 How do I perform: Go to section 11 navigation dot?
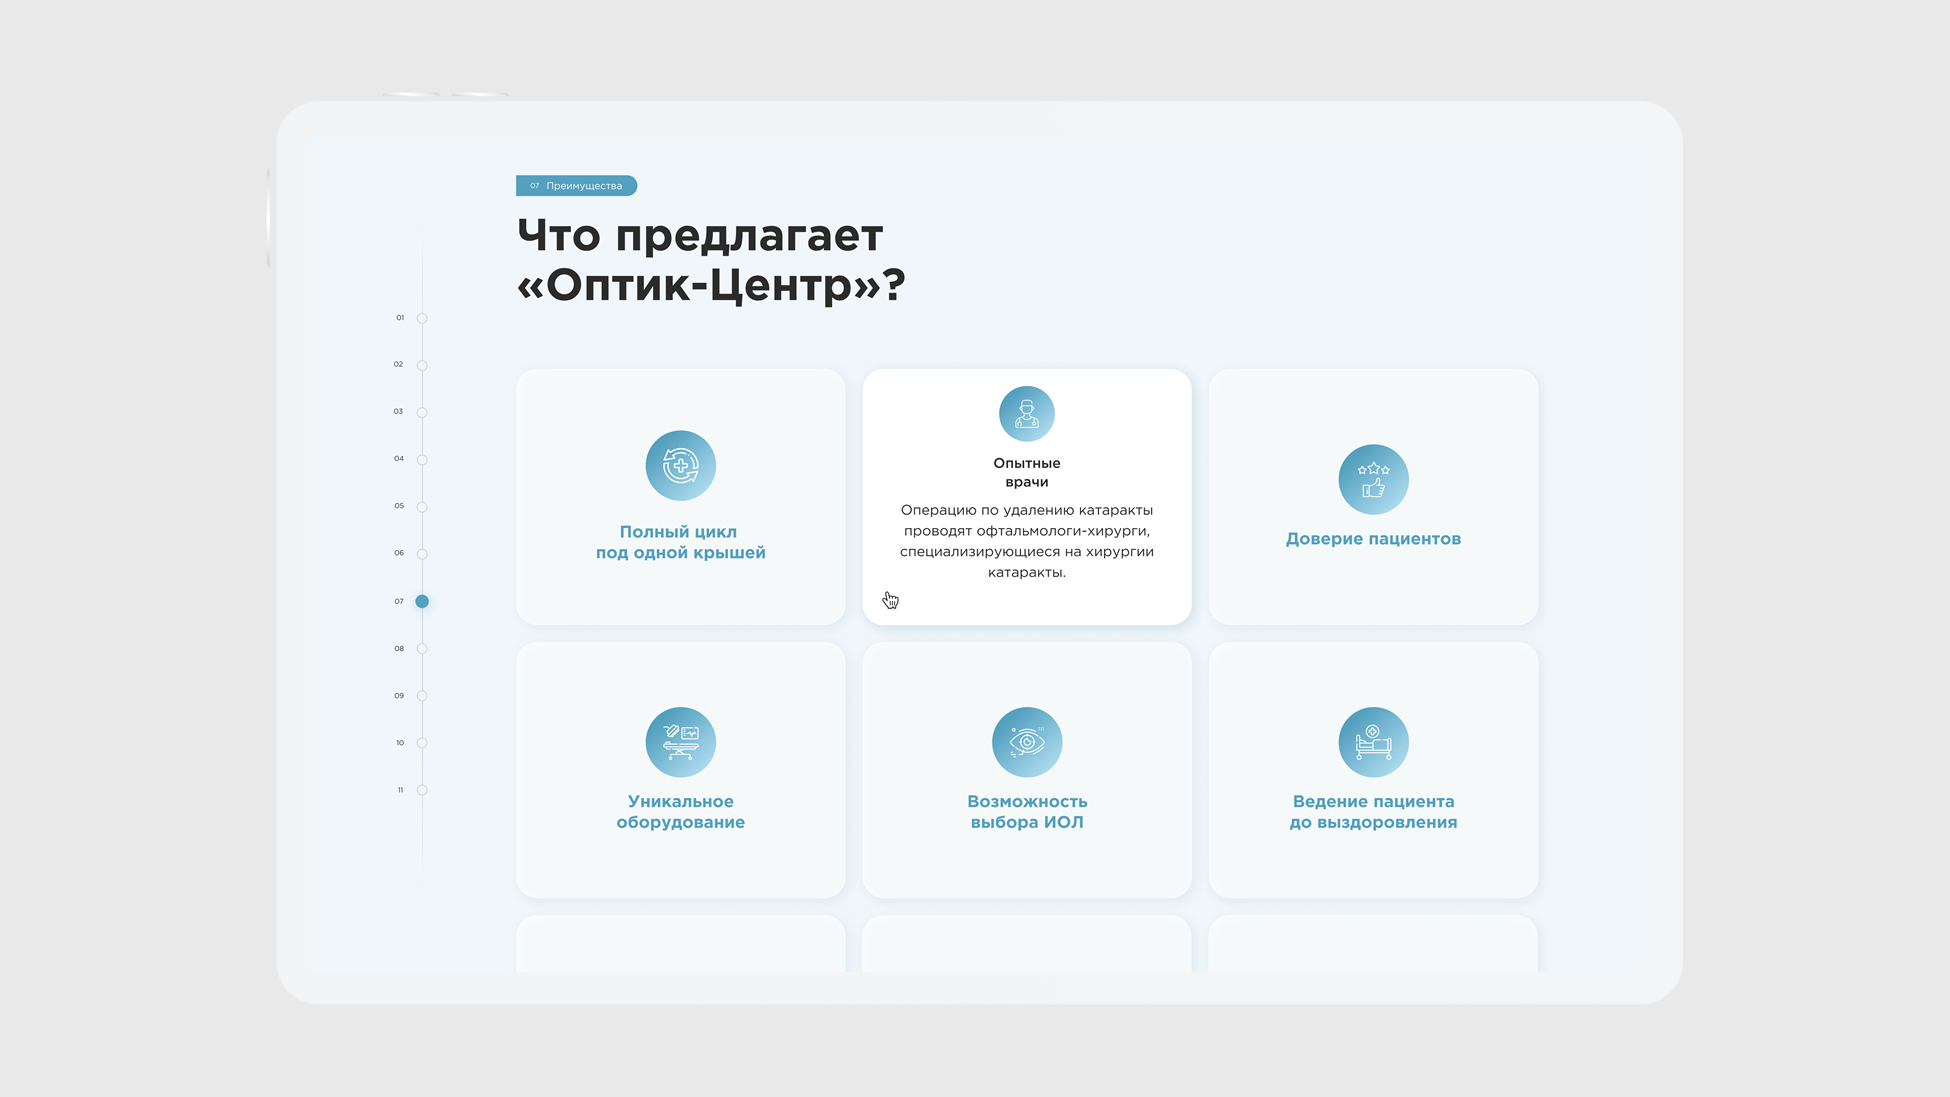[x=422, y=790]
